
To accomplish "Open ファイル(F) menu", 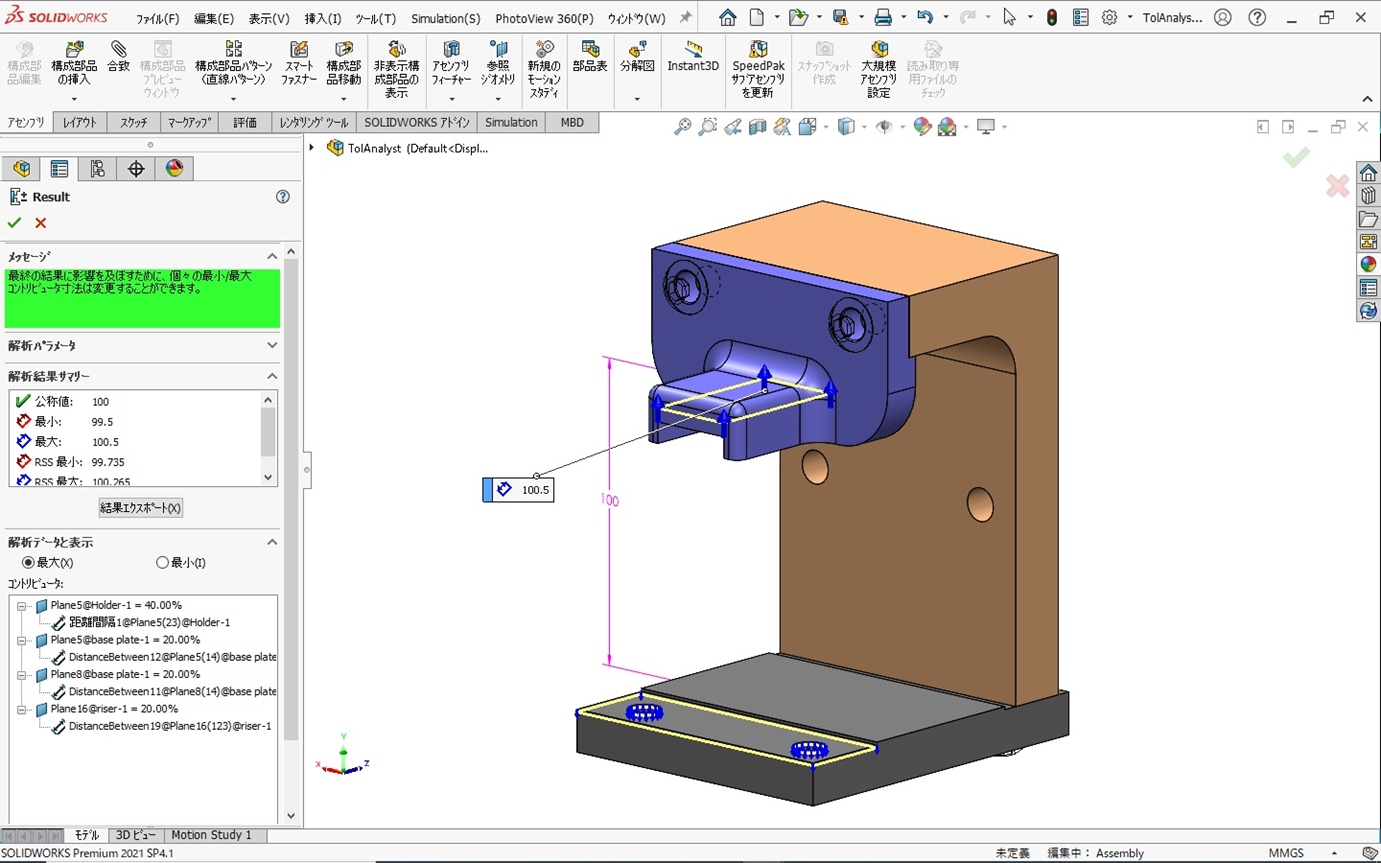I will point(157,18).
